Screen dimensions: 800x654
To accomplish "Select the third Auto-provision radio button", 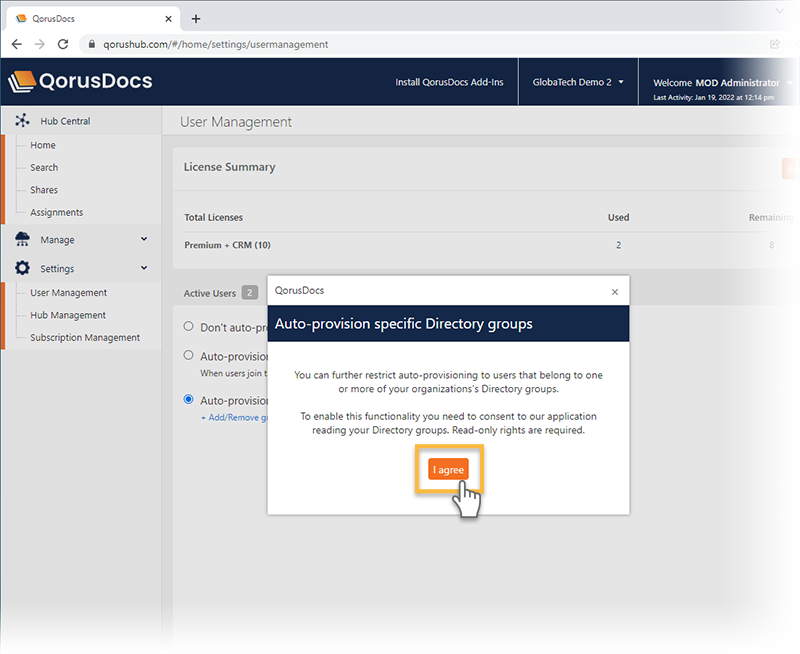I will pyautogui.click(x=189, y=399).
